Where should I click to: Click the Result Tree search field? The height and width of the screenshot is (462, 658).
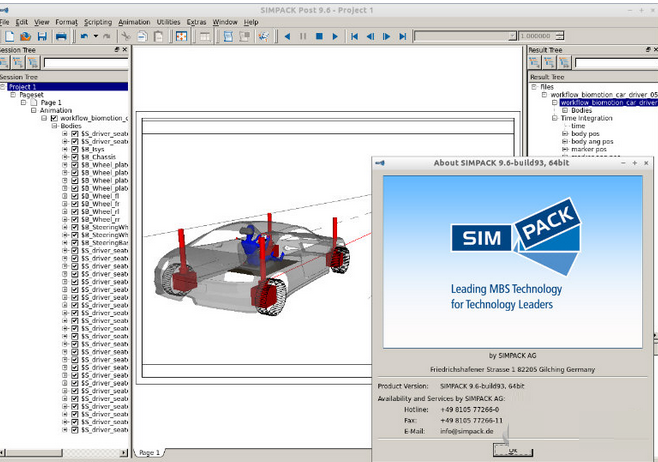616,62
